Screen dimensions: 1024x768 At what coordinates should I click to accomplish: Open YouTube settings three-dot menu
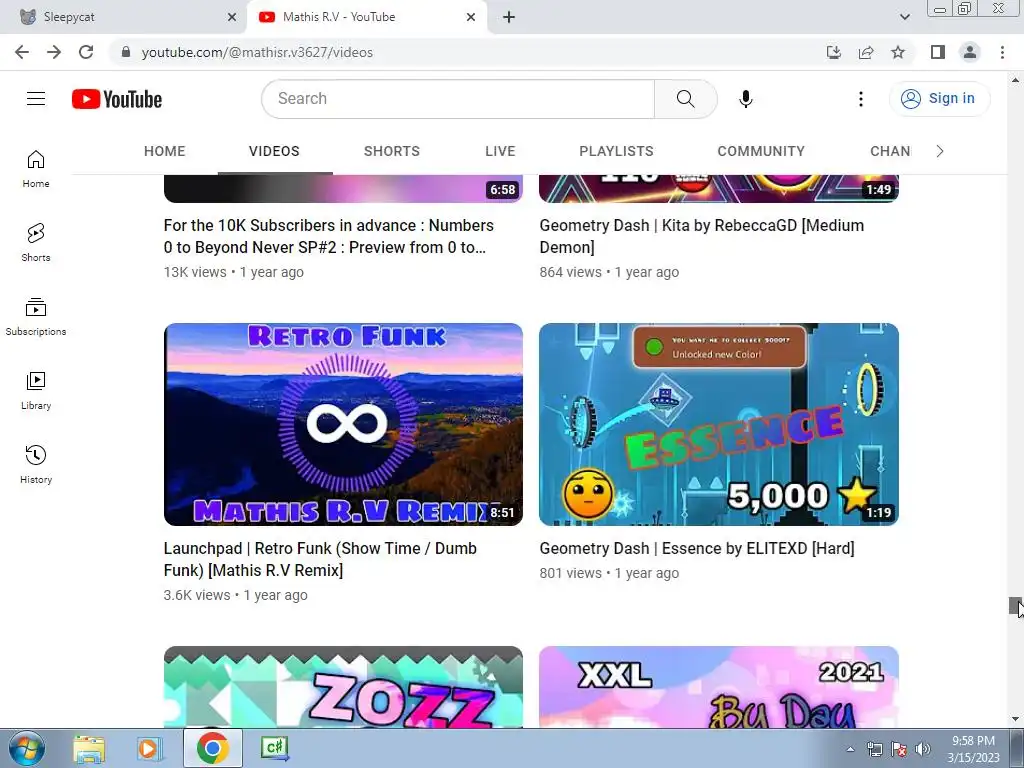pyautogui.click(x=861, y=99)
